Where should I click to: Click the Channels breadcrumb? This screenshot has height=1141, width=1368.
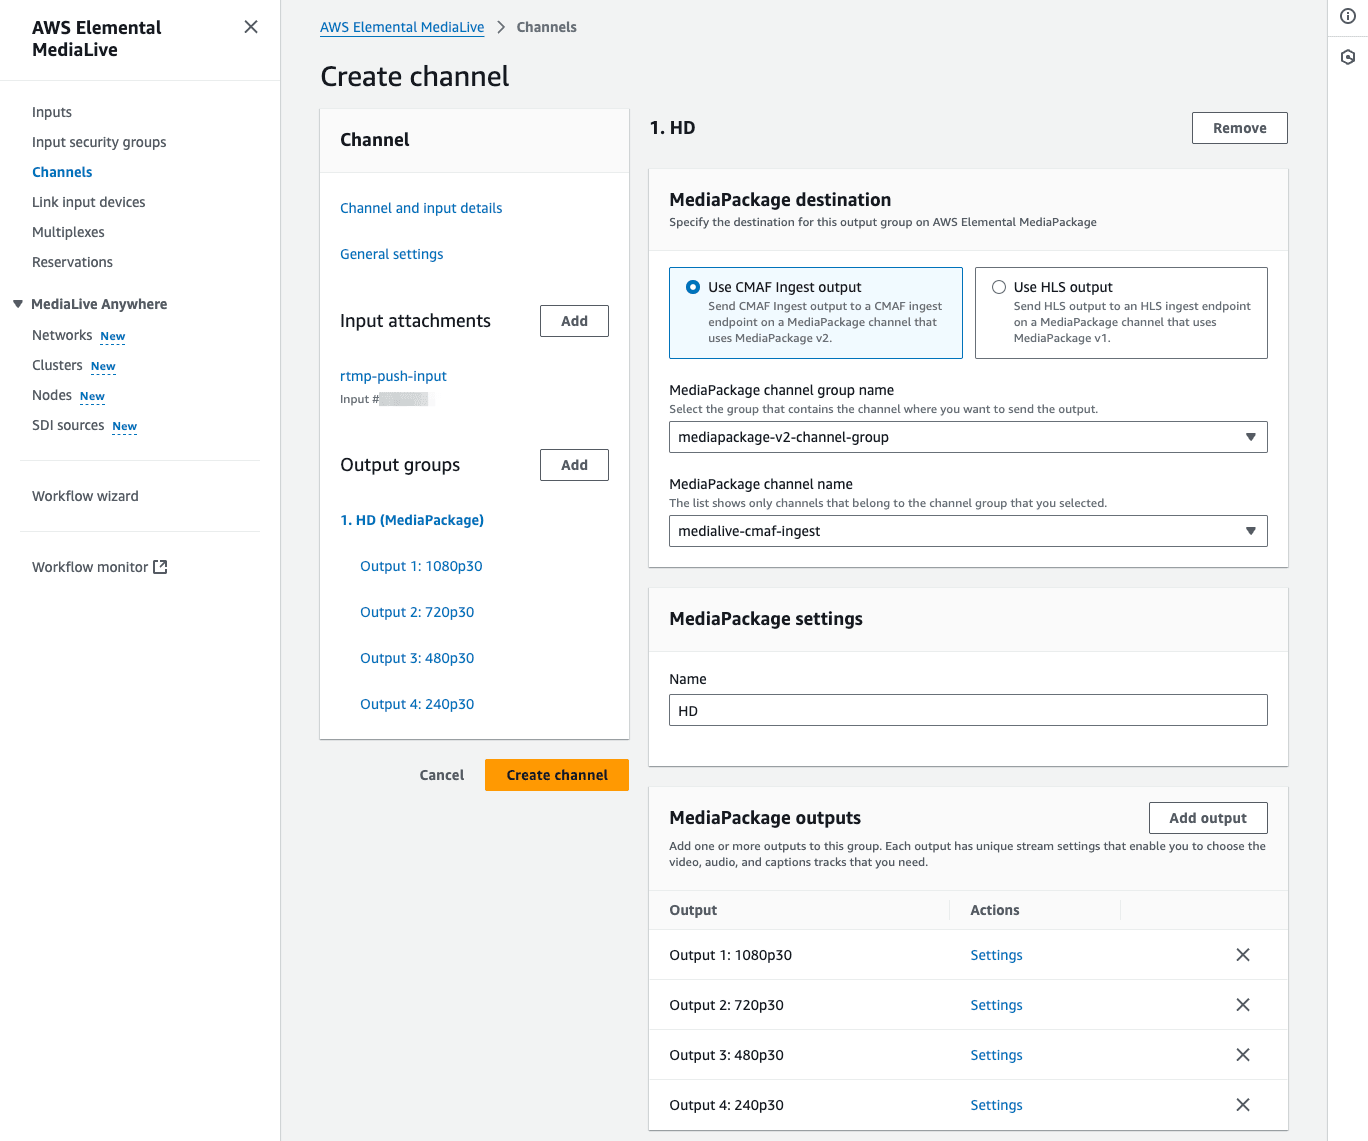(546, 27)
